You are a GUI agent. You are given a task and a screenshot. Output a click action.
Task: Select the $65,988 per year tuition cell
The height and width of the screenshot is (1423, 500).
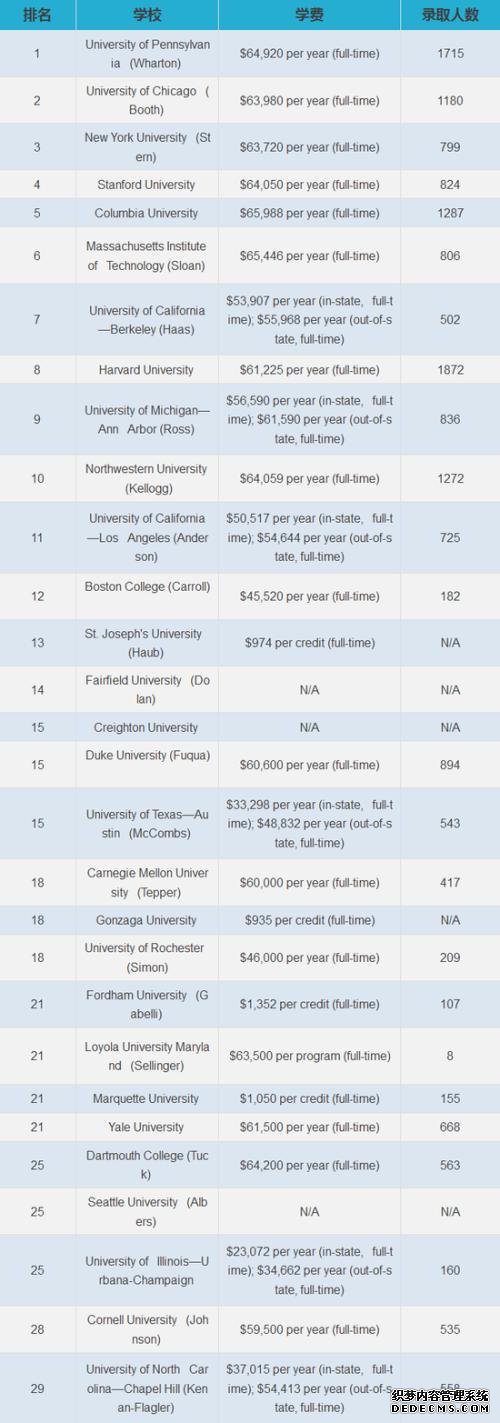coord(309,213)
